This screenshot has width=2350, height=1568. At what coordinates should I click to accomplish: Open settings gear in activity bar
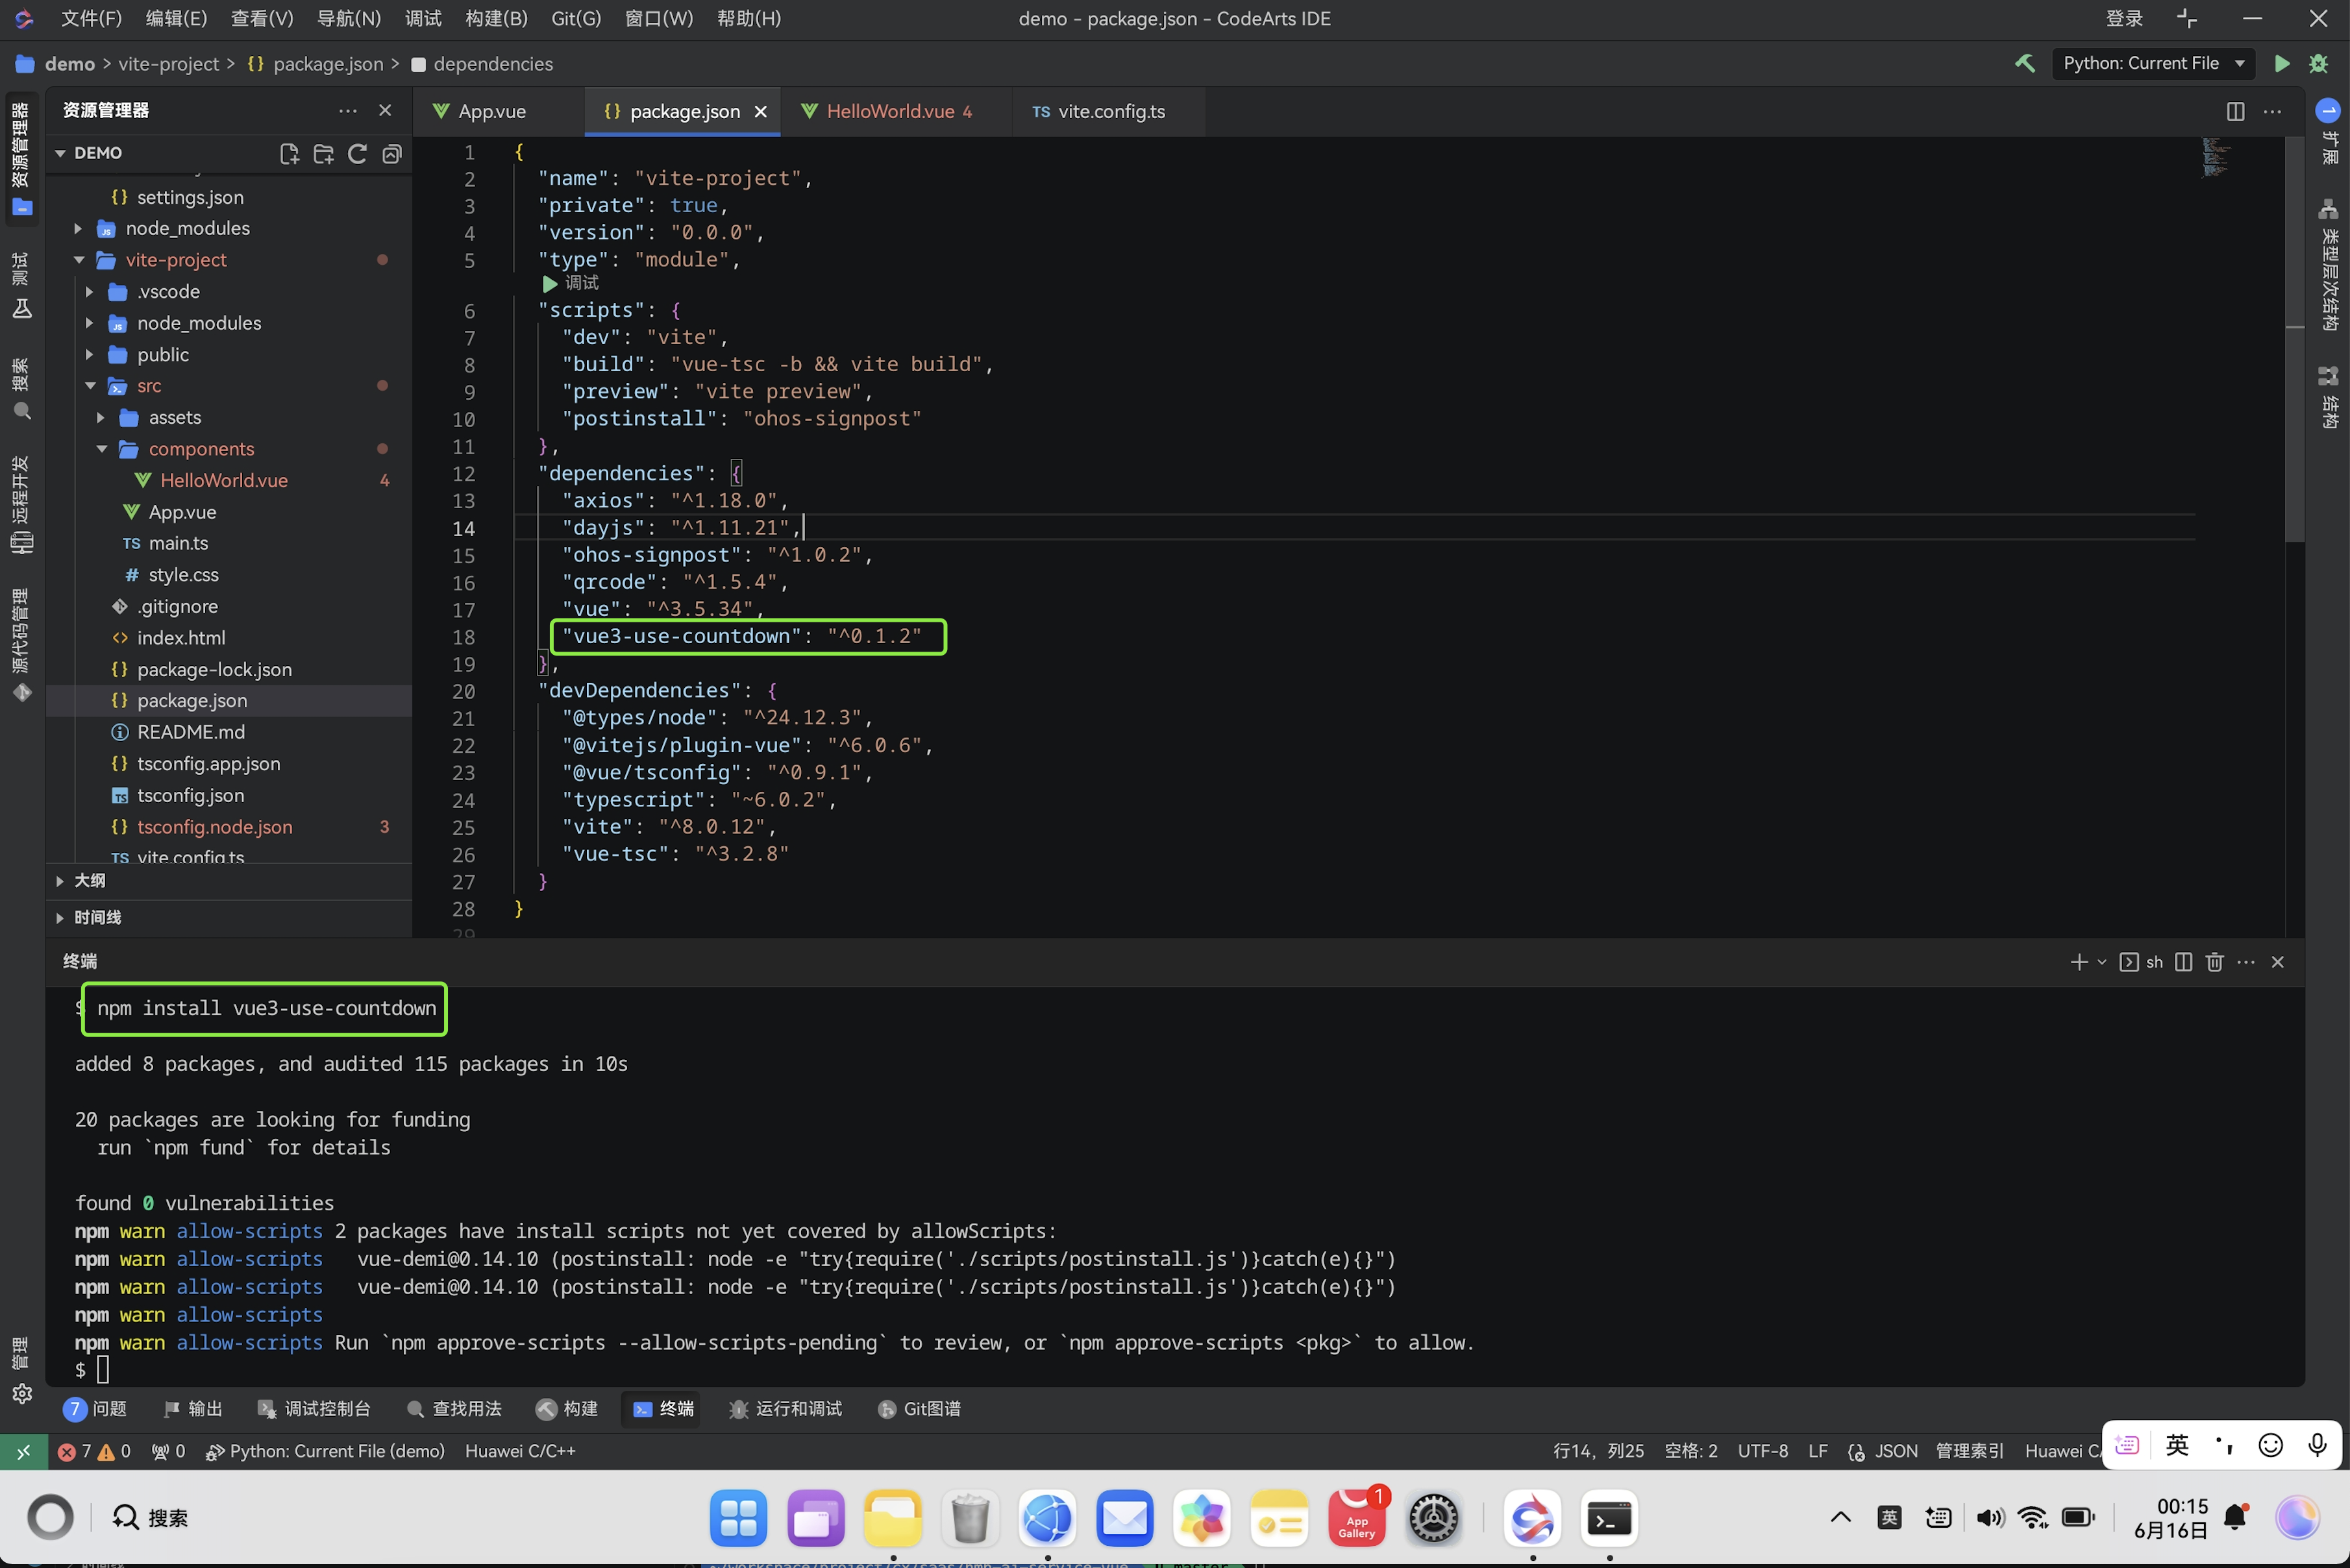(22, 1393)
